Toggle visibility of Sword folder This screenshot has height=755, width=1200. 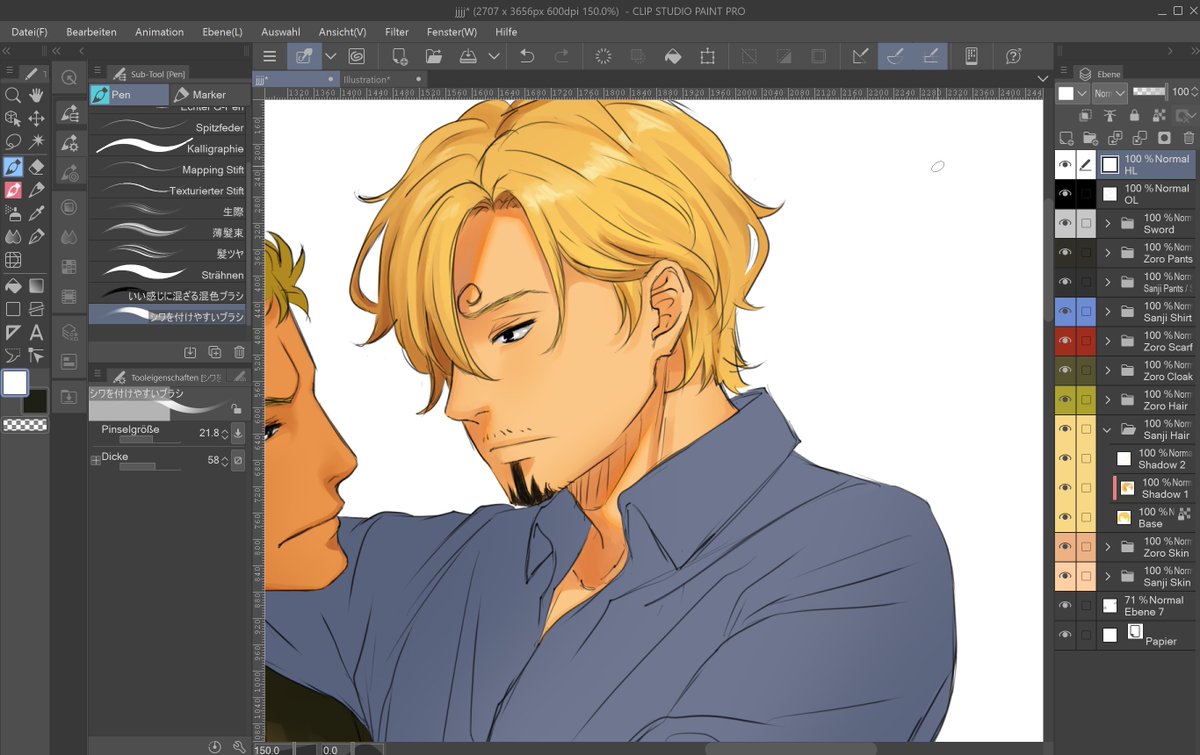pos(1065,223)
